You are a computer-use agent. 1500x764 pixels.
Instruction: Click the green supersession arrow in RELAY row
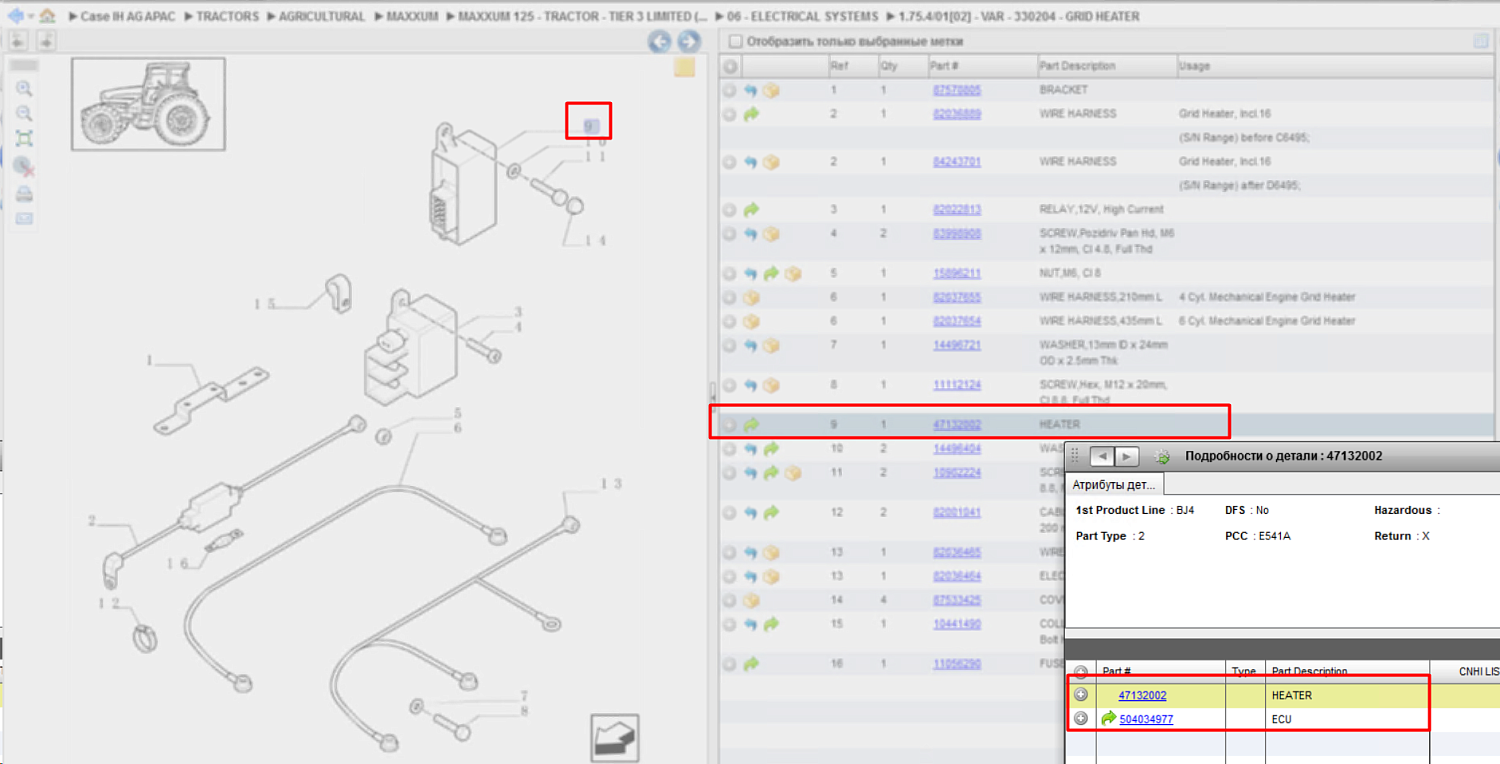point(751,210)
